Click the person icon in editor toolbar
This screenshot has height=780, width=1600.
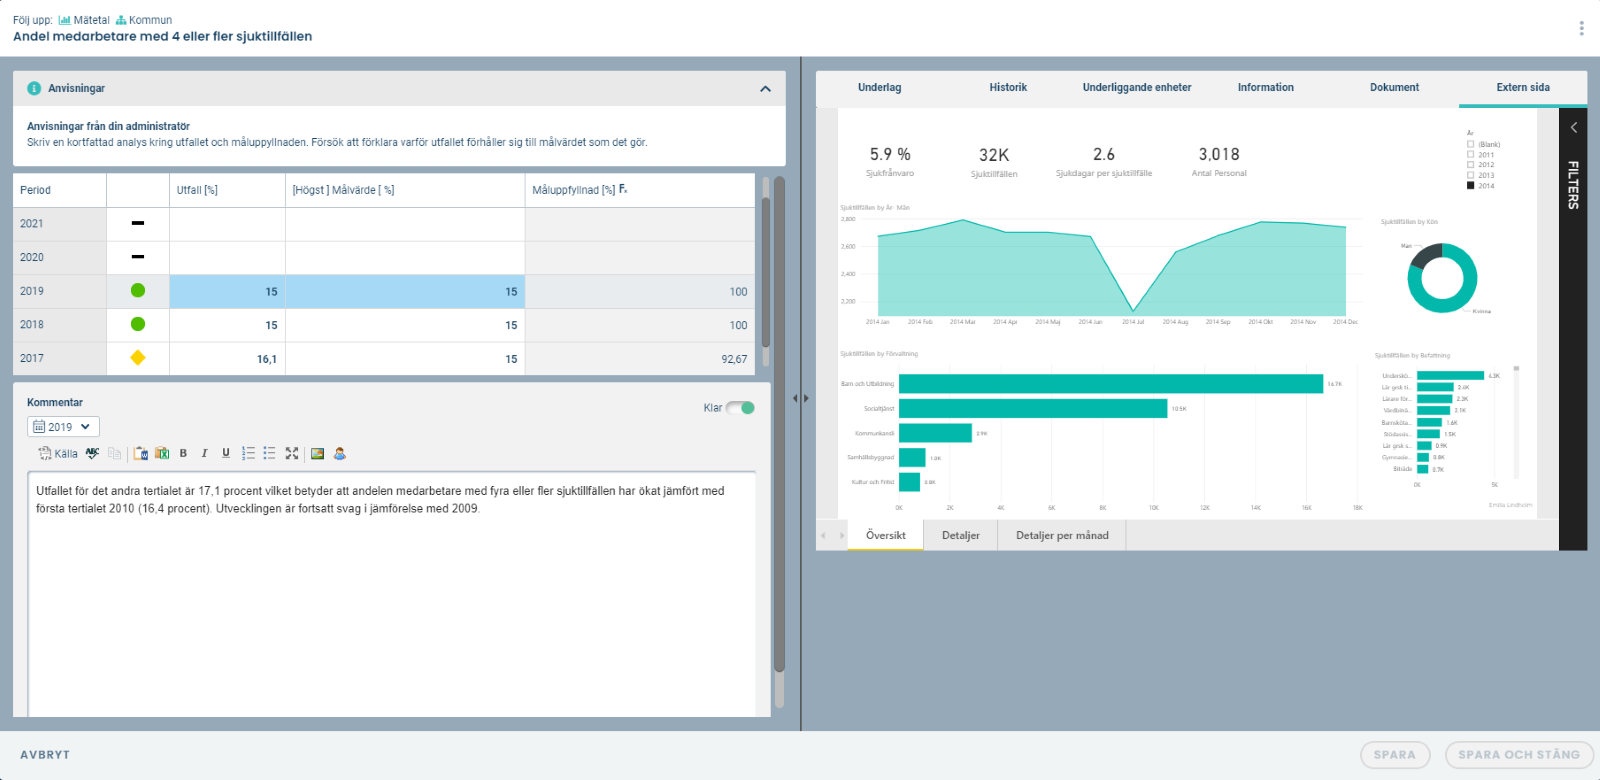tap(340, 454)
